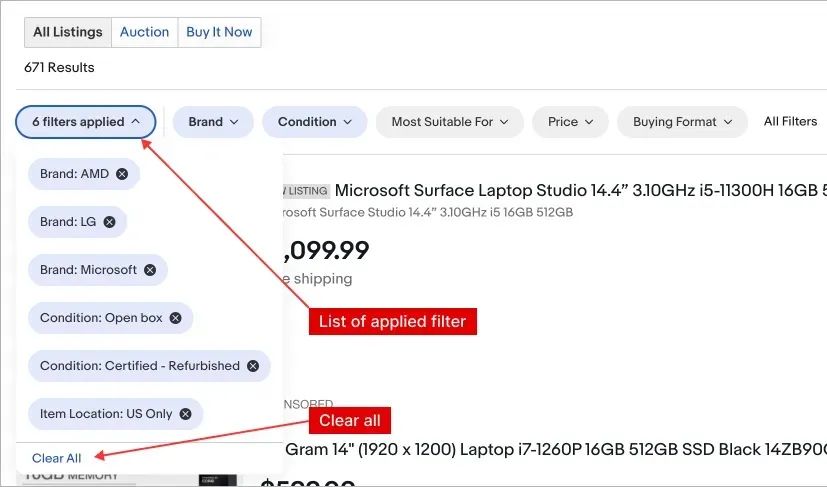Open the Brand filter dropdown
This screenshot has height=487, width=827.
[x=213, y=122]
